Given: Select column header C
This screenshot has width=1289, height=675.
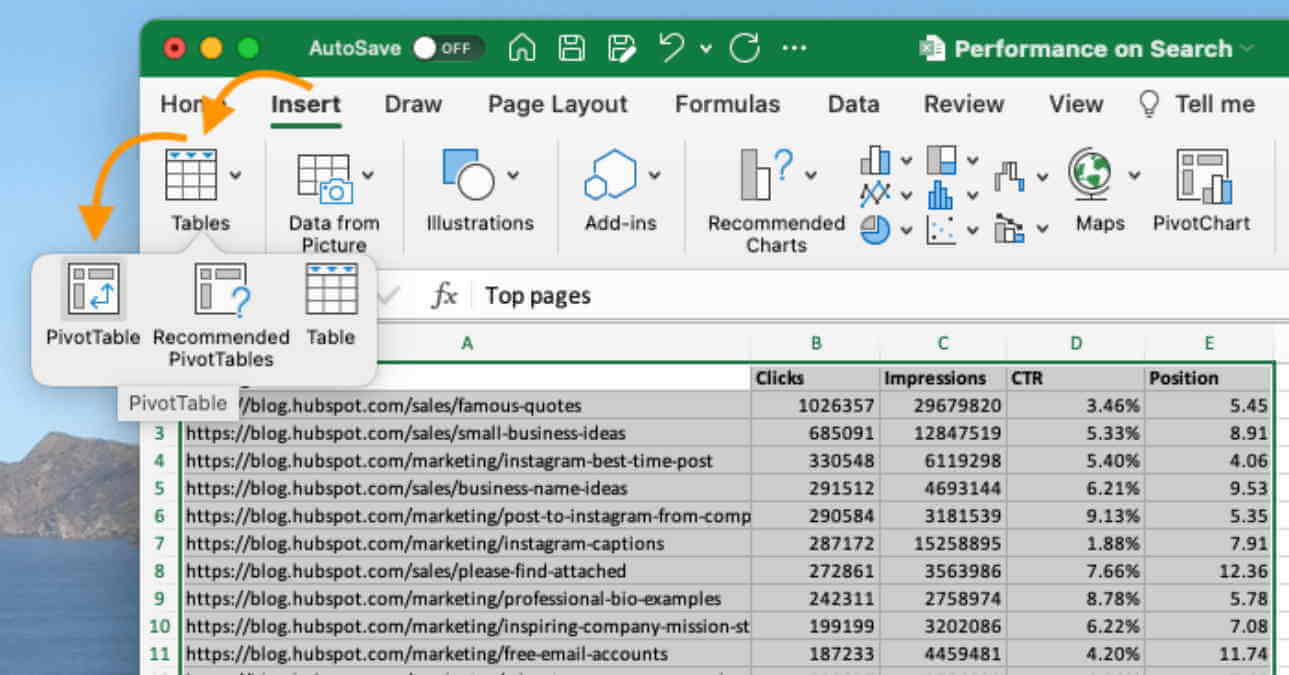Looking at the screenshot, I should coord(942,344).
